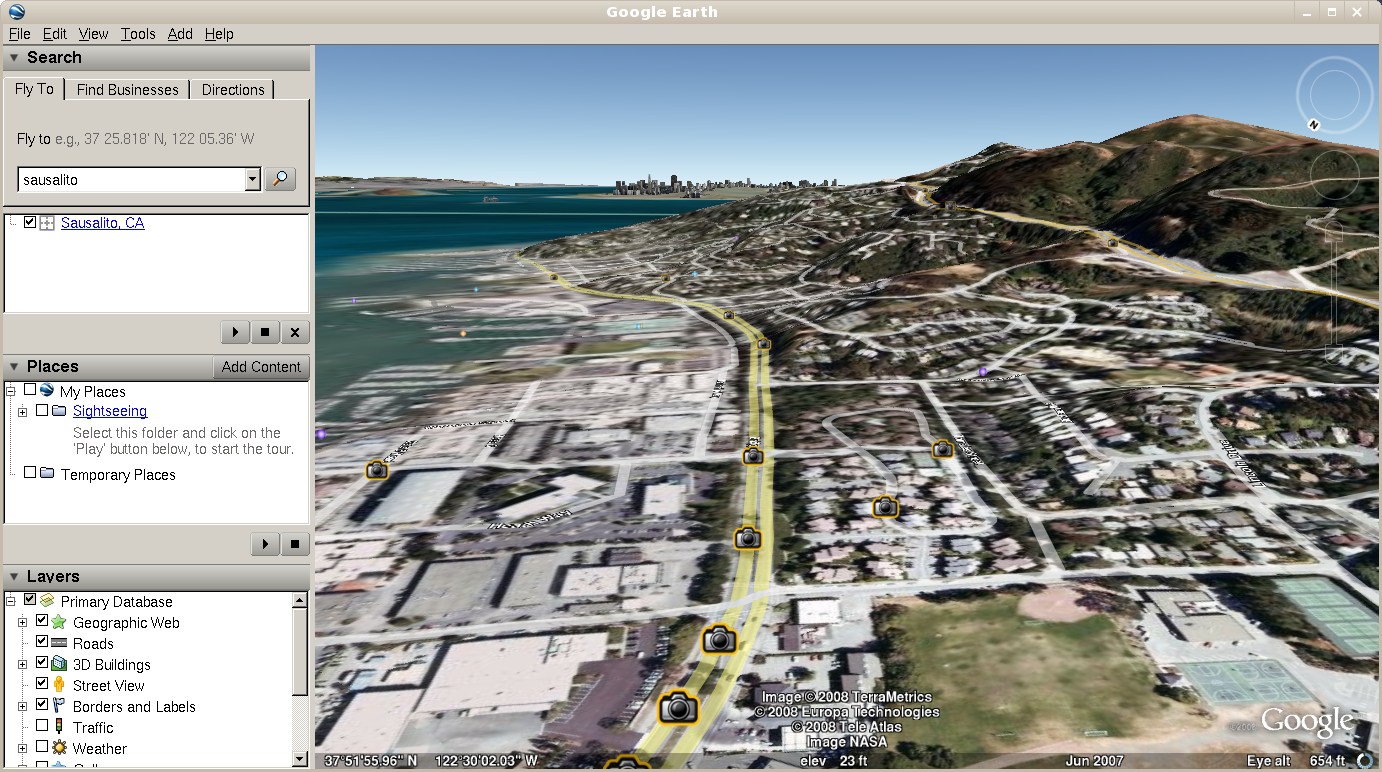1382x772 pixels.
Task: Expand the Geographic Web node
Action: 23,623
